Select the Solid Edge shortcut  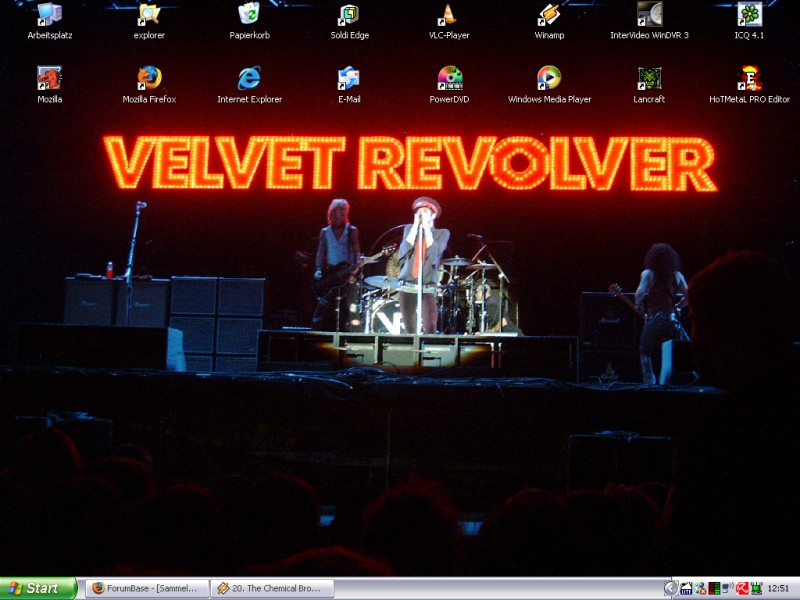coord(349,21)
